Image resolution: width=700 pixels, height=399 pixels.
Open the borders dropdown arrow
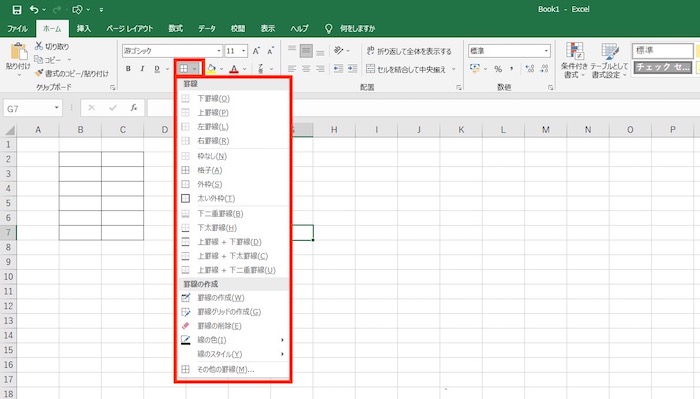(195, 69)
